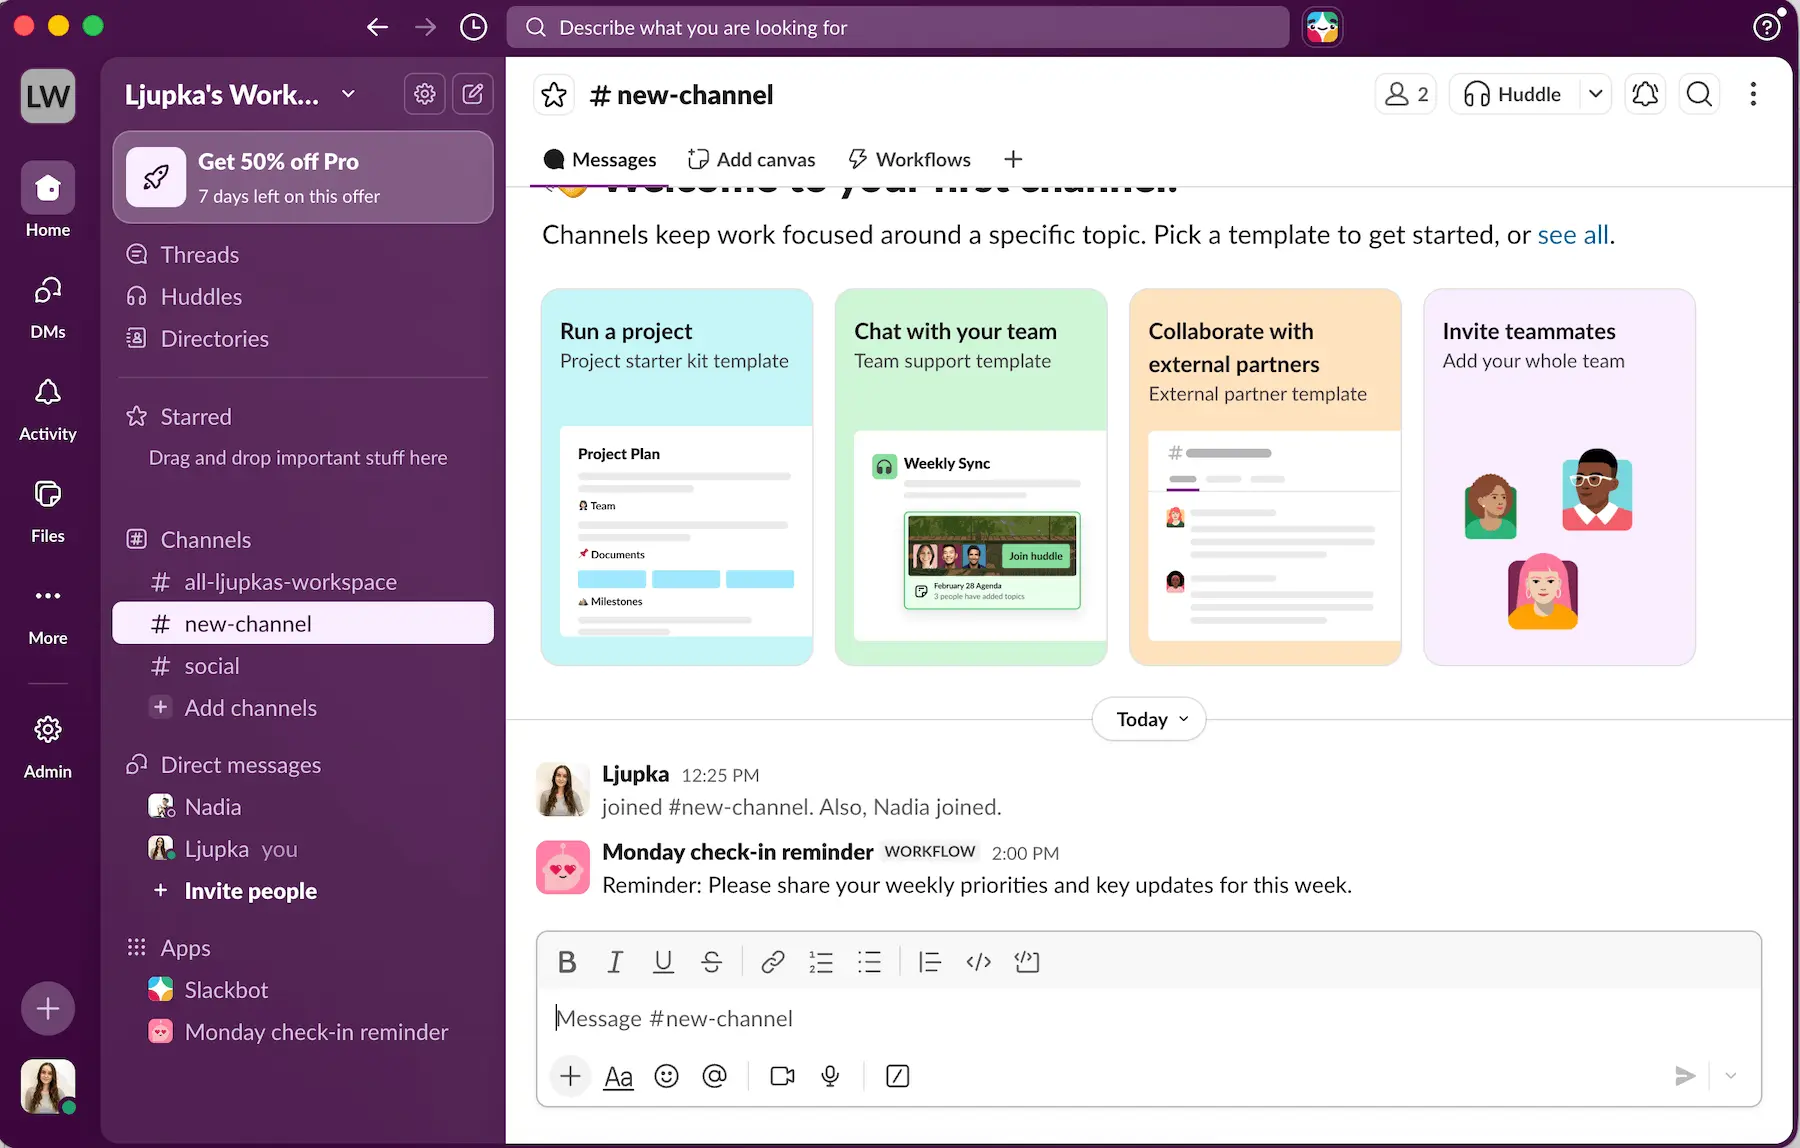Open send options dropdown arrow
The width and height of the screenshot is (1800, 1148).
coord(1731,1076)
